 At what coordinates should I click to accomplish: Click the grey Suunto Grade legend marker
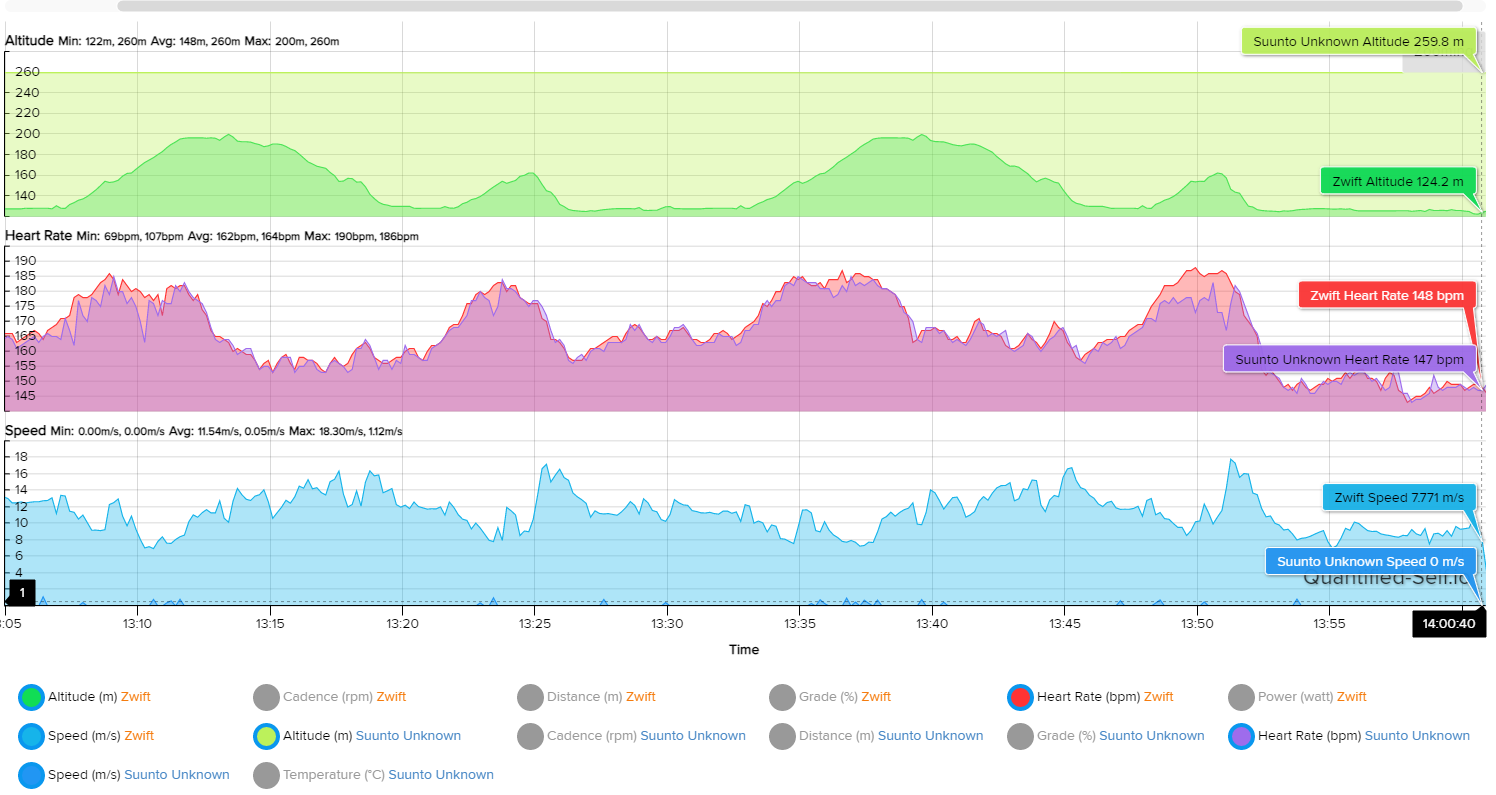(1022, 736)
